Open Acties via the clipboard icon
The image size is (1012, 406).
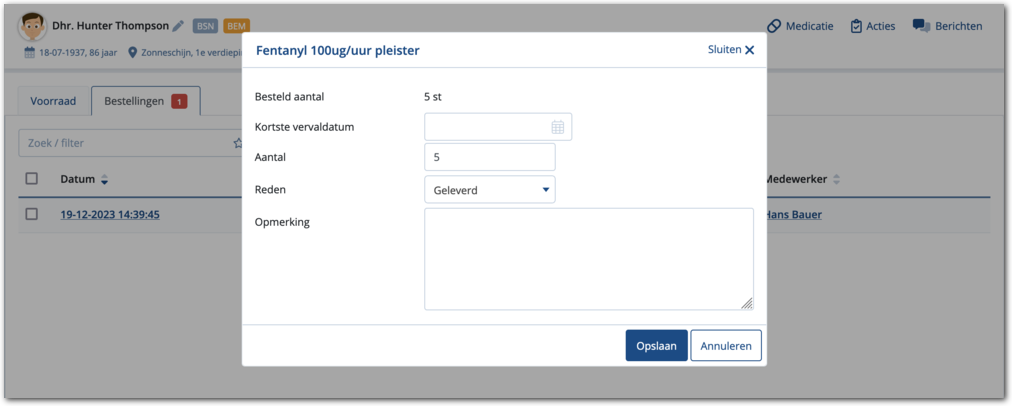[856, 26]
